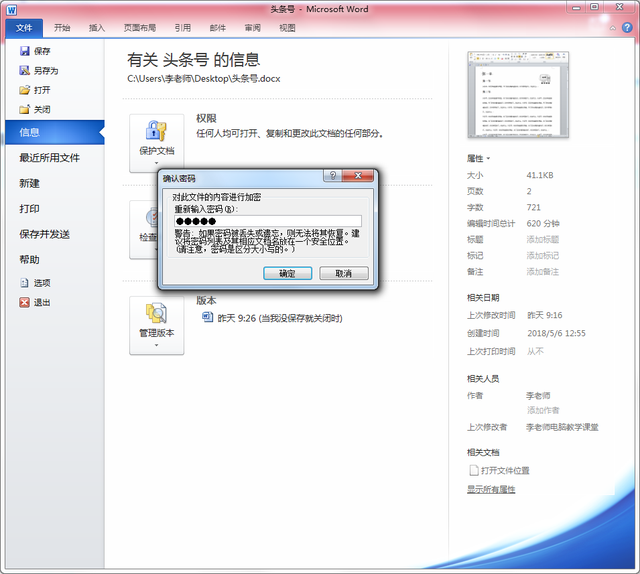The image size is (640, 574).
Task: Open the File tab
Action: pos(24,28)
